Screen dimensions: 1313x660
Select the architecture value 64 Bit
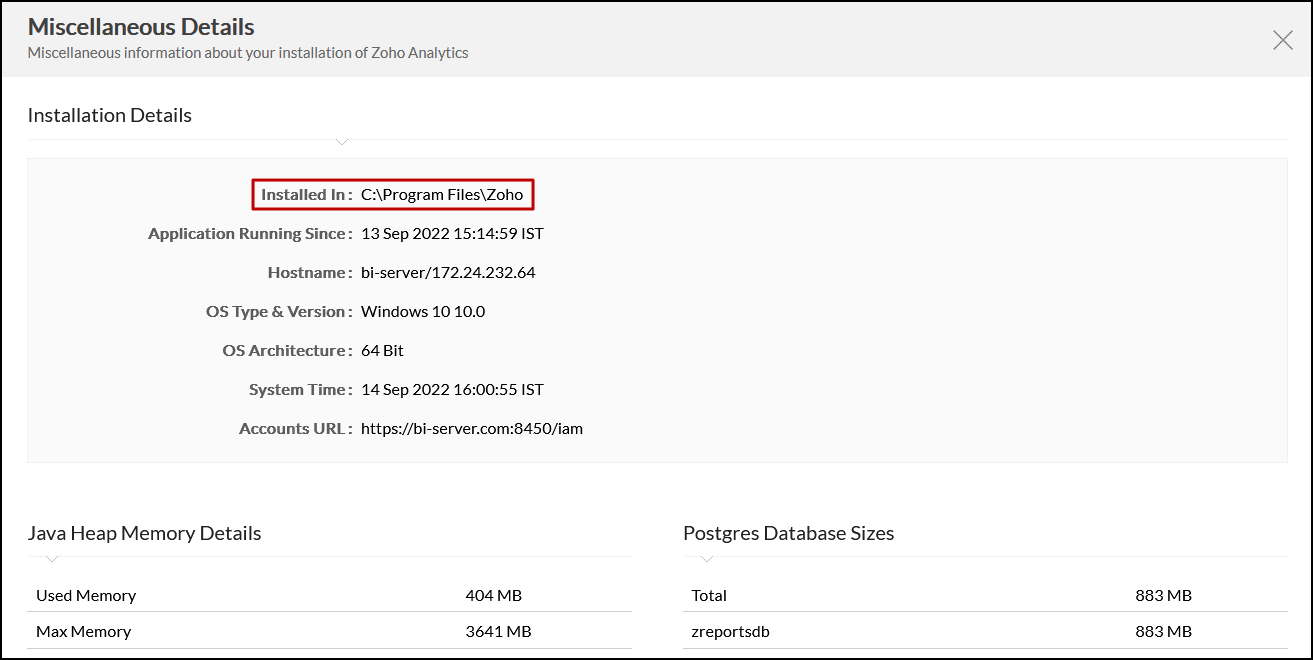coord(382,350)
